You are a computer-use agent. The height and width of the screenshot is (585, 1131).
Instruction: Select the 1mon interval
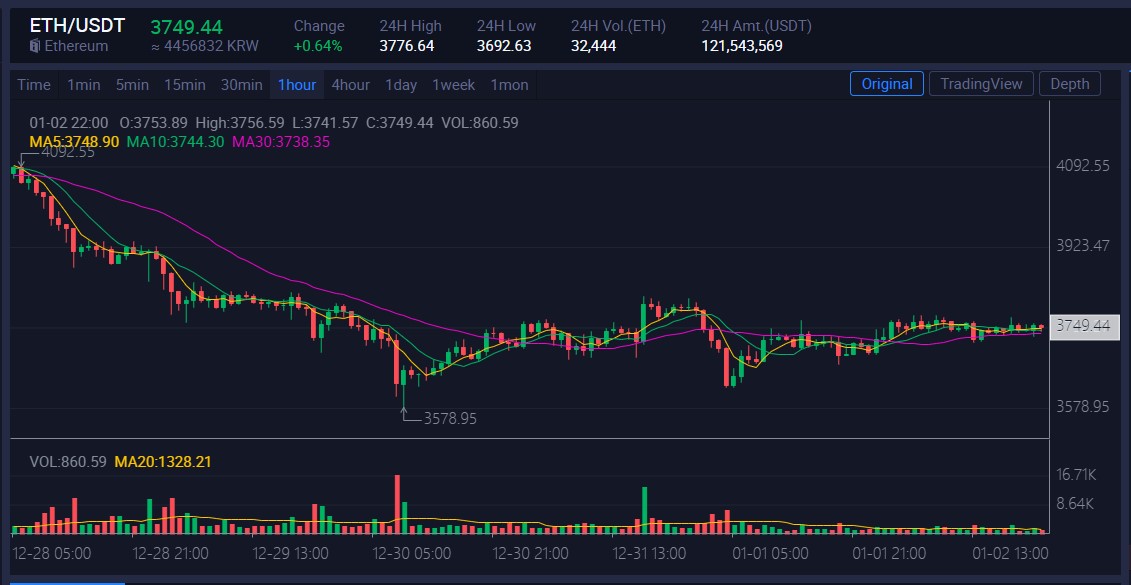[x=510, y=85]
